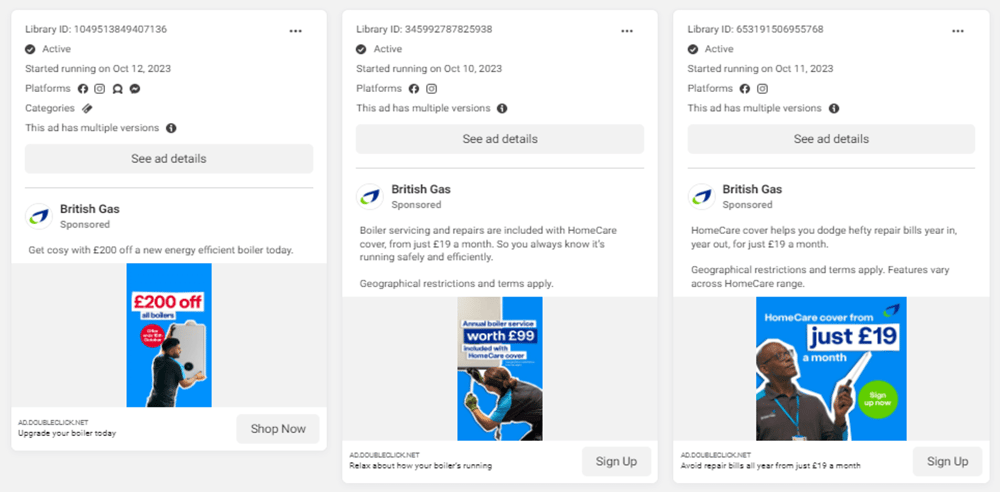The height and width of the screenshot is (492, 1000).
Task: Click 'Boiler servicing and repairs are included' text
Action: pyautogui.click(x=489, y=244)
